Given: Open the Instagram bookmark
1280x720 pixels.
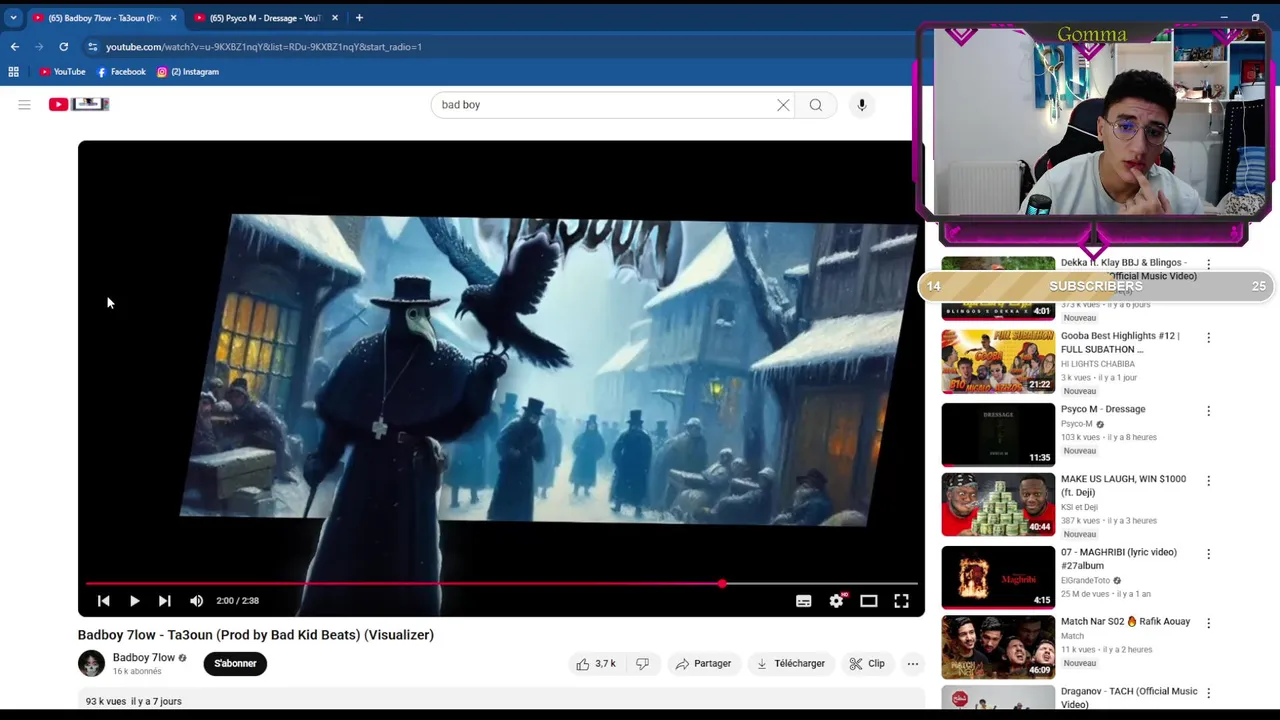Looking at the screenshot, I should 188,72.
